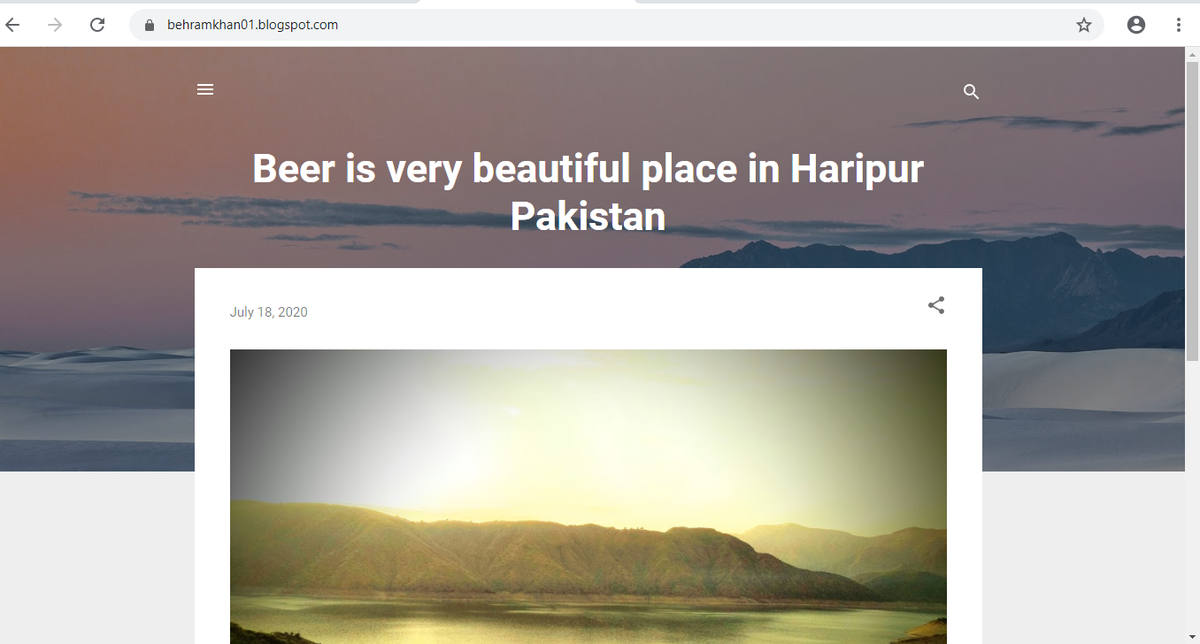The image size is (1200, 644).
Task: Click the page vertical scrollbar thumb
Action: pyautogui.click(x=1191, y=210)
